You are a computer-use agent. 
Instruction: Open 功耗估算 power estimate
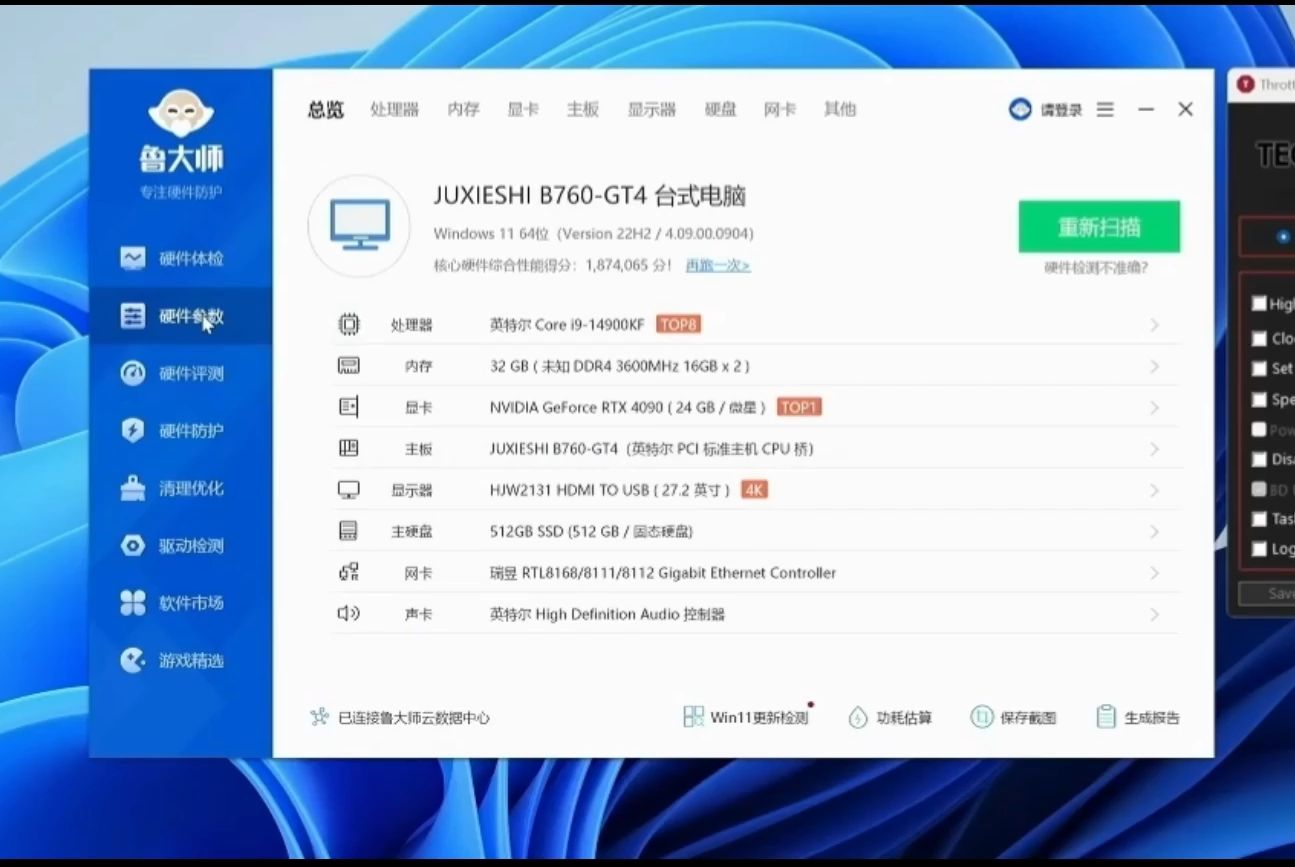tap(890, 718)
